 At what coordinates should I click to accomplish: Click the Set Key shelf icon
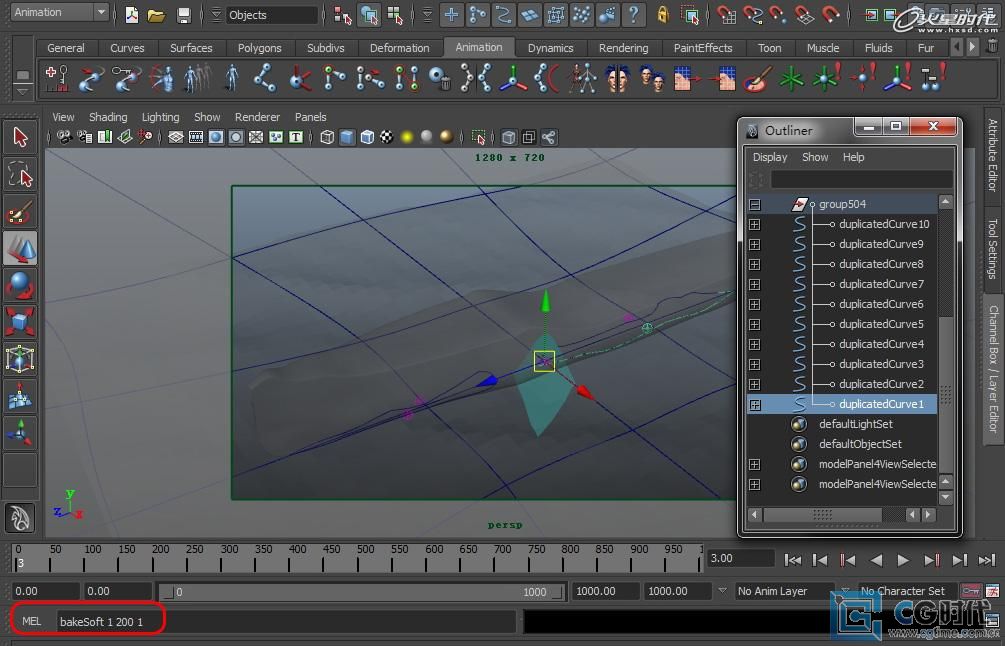point(57,79)
